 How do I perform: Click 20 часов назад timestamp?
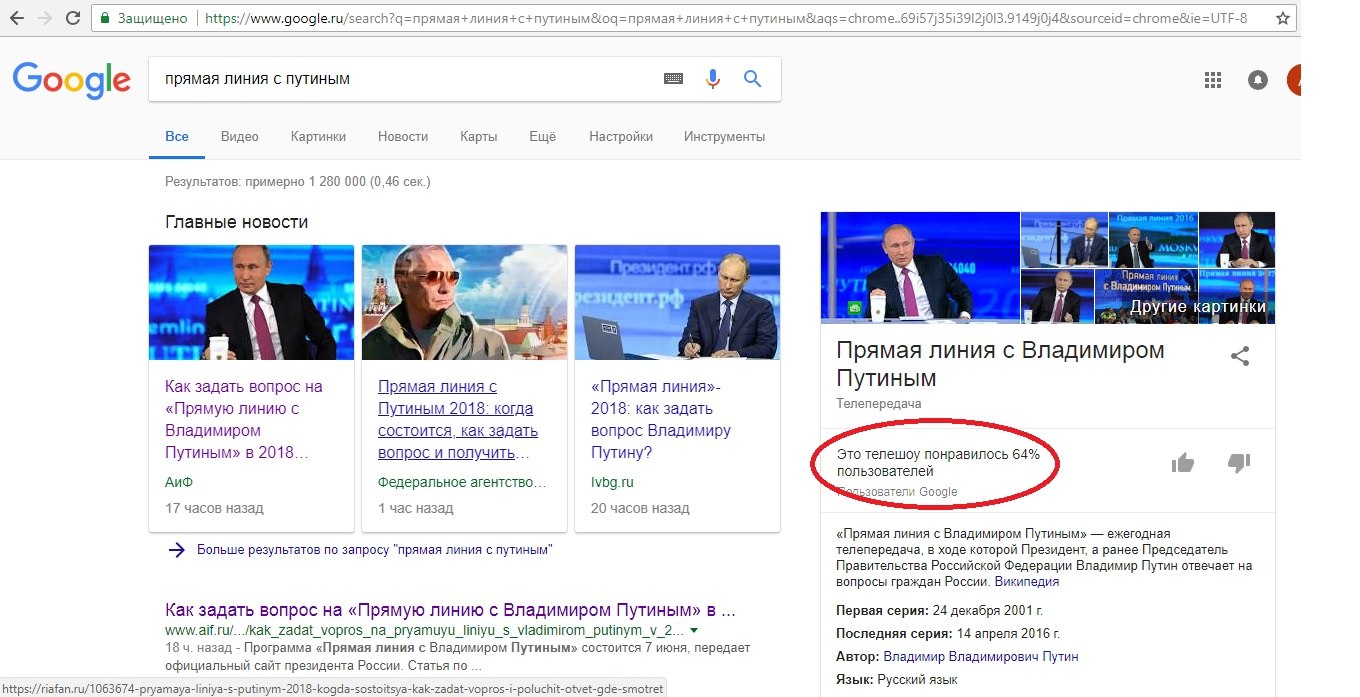tap(640, 508)
